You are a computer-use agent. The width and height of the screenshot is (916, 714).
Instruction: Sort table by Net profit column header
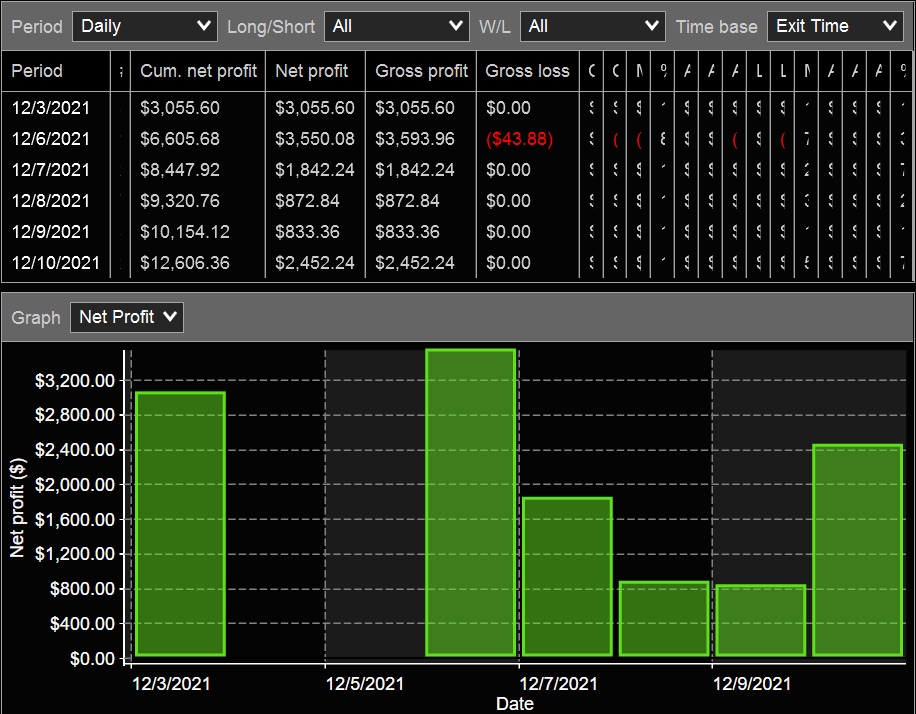[312, 71]
